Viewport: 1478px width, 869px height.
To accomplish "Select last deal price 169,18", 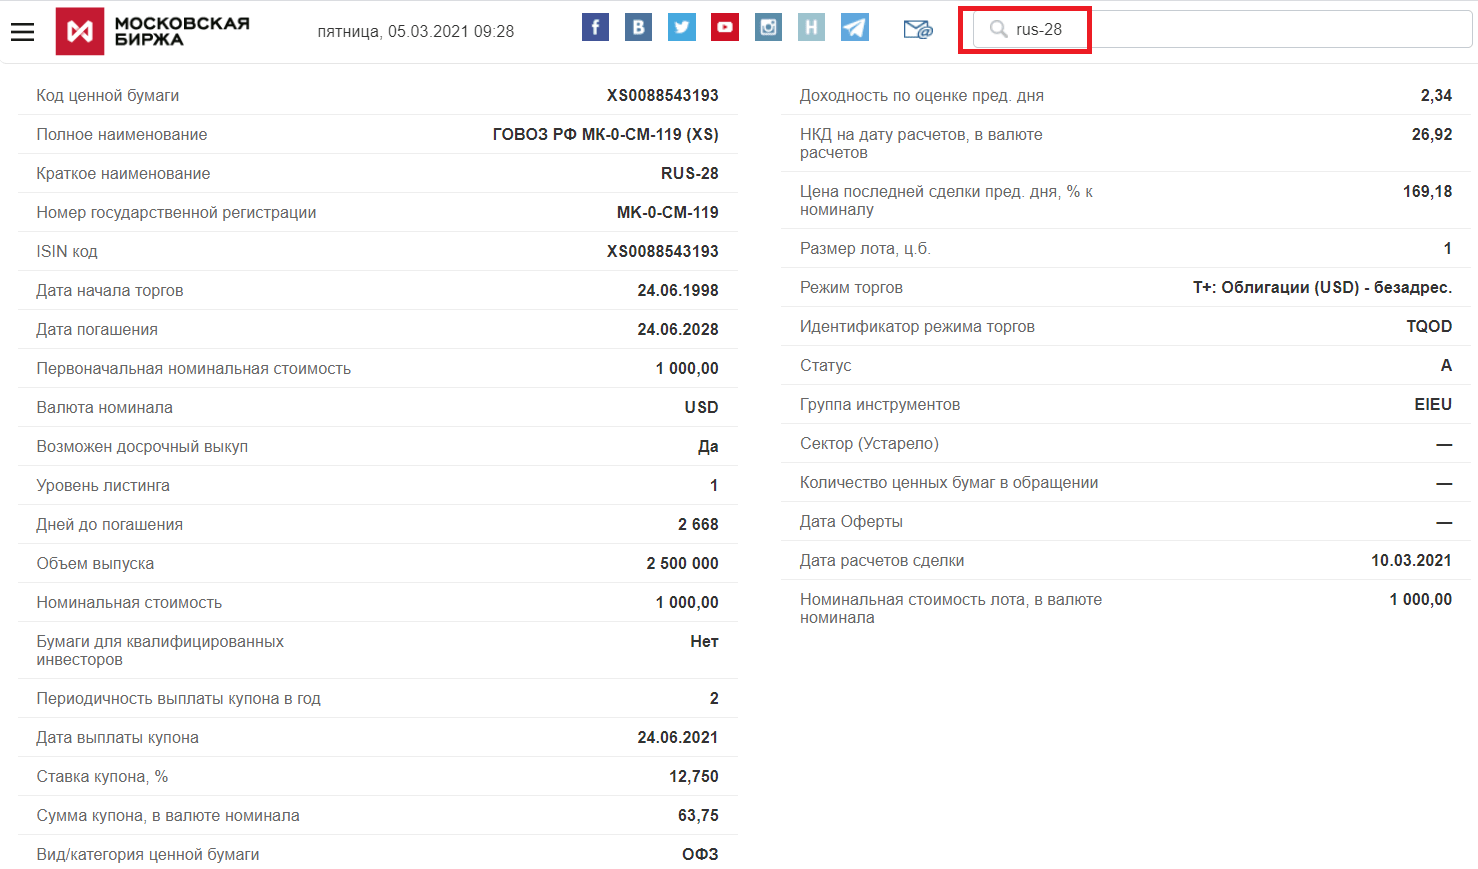I will (1427, 191).
